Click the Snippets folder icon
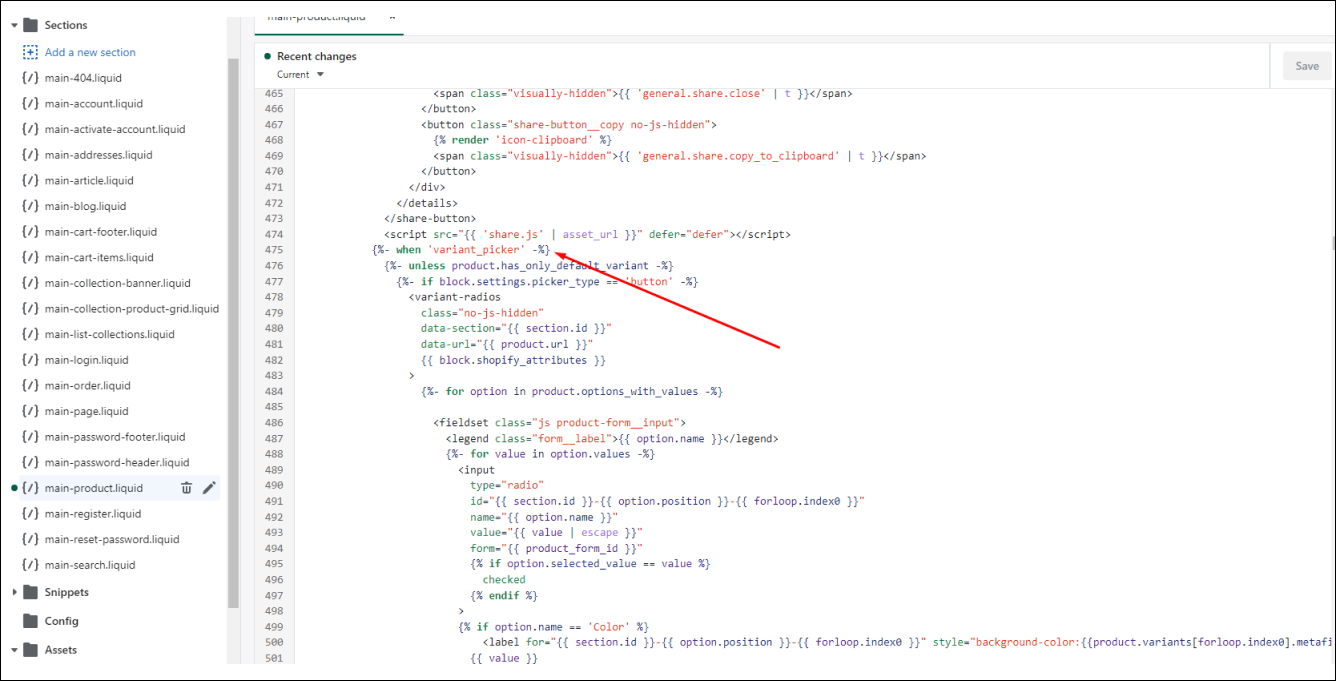 30,592
